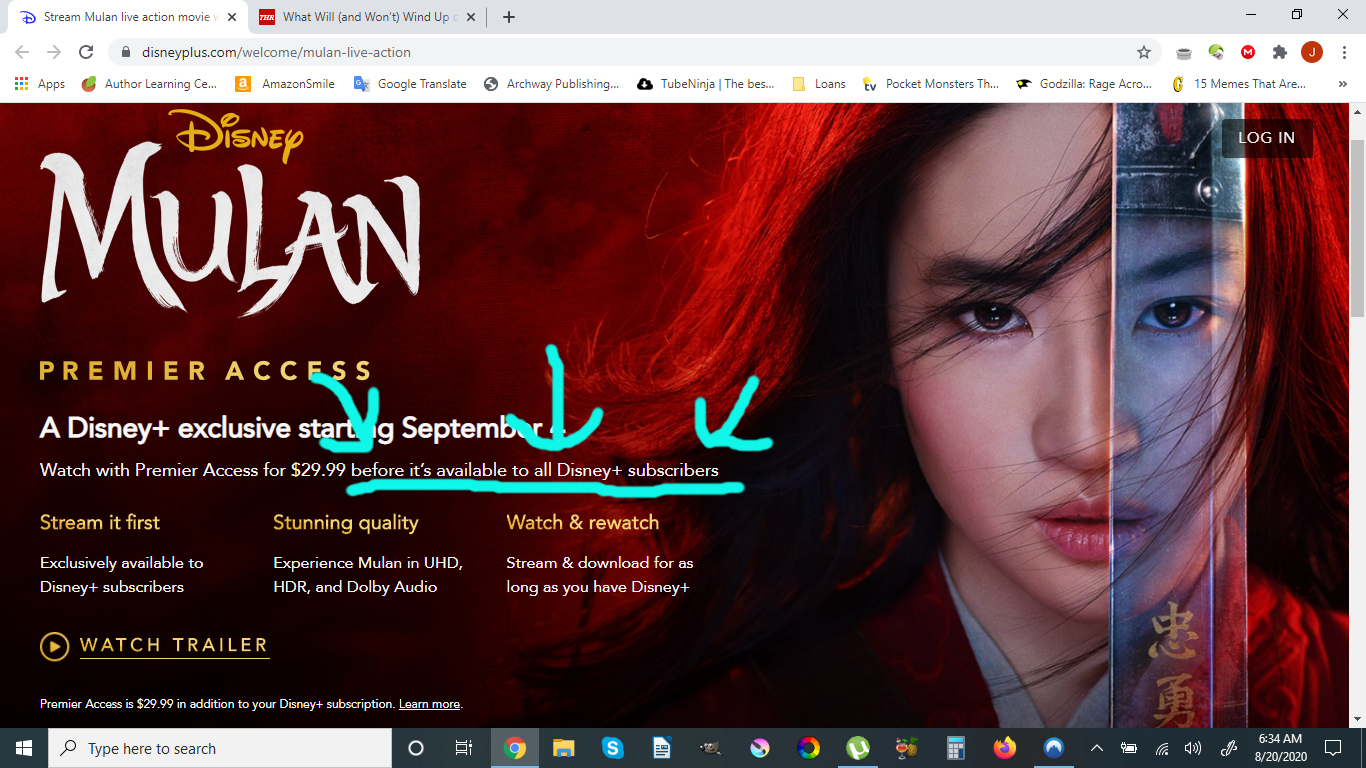This screenshot has height=768, width=1366.
Task: Open uTorrent from the taskbar
Action: [x=858, y=748]
